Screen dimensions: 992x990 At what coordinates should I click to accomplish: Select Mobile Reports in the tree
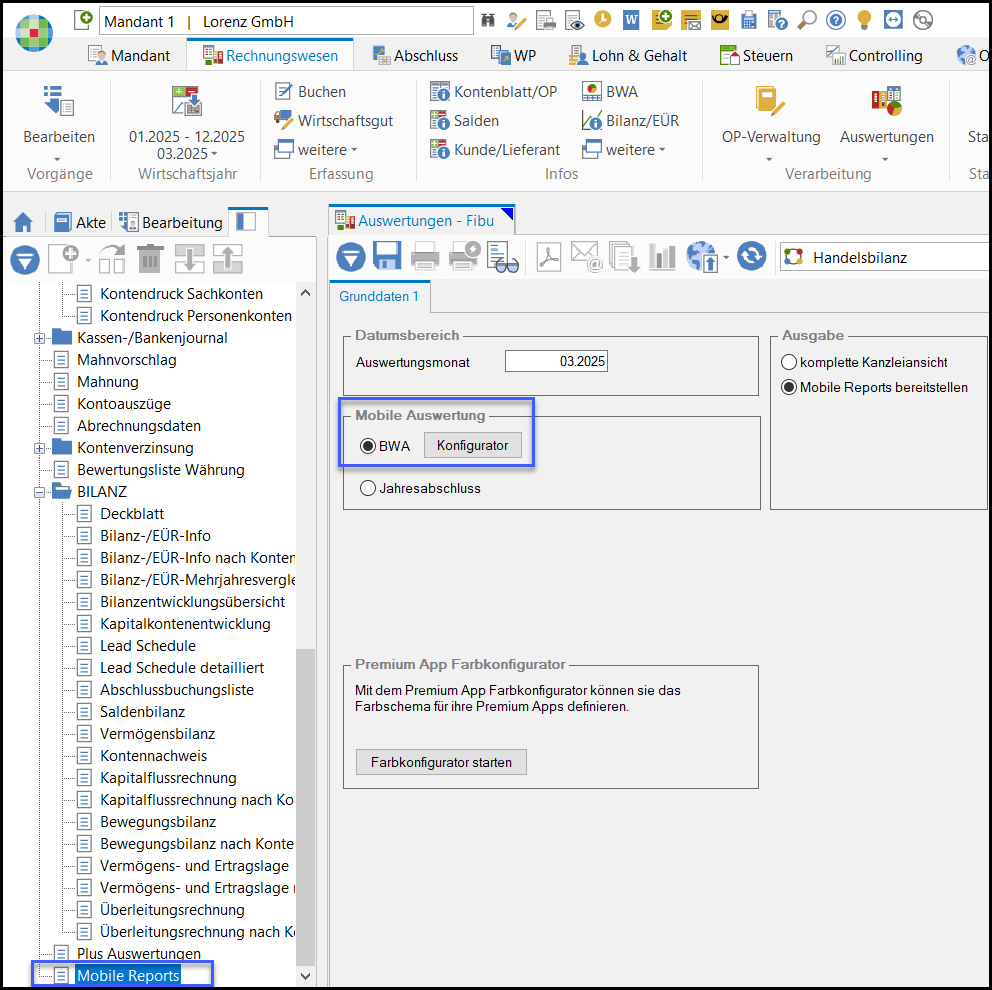coord(128,975)
